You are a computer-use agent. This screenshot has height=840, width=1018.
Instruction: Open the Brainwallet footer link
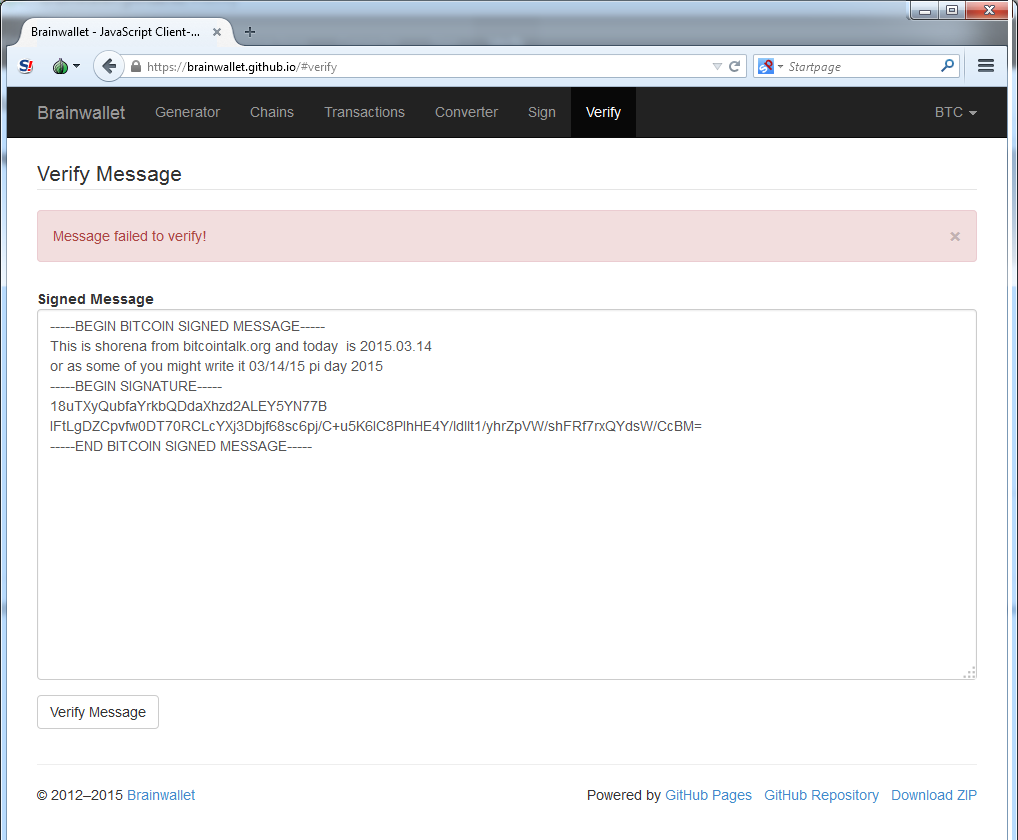tap(161, 795)
